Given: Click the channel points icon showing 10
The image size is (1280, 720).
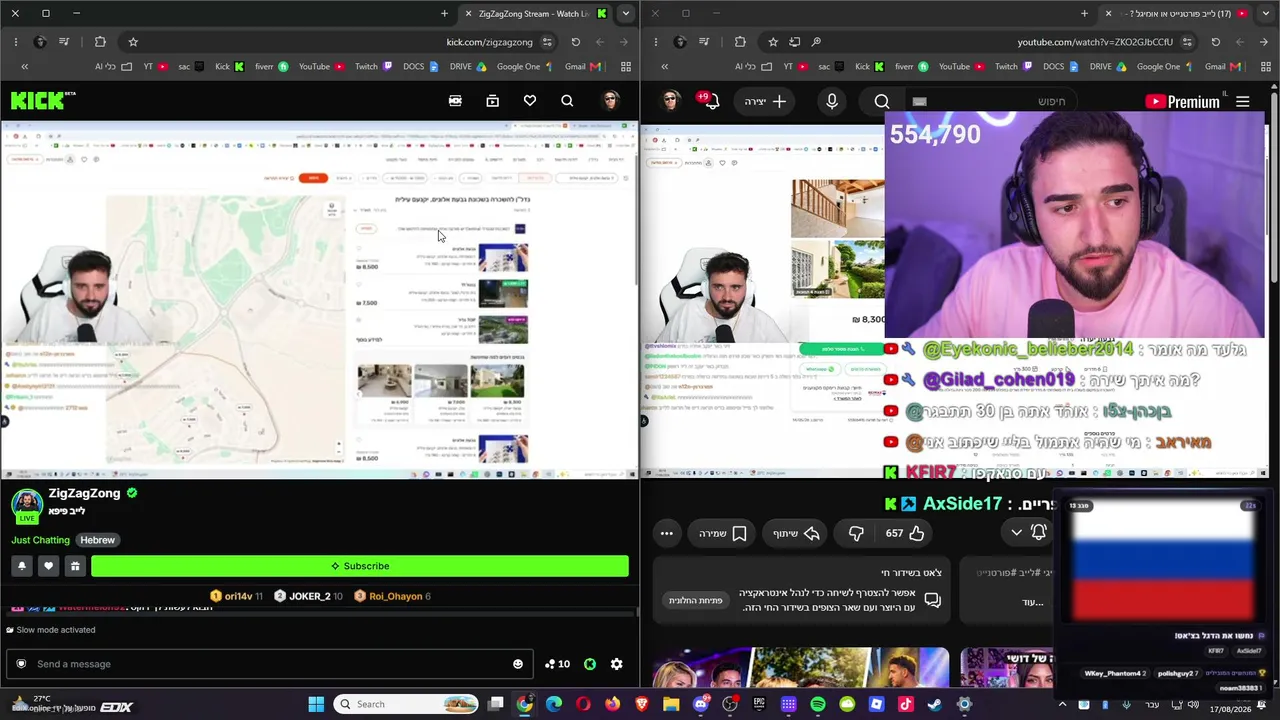Looking at the screenshot, I should tap(557, 664).
